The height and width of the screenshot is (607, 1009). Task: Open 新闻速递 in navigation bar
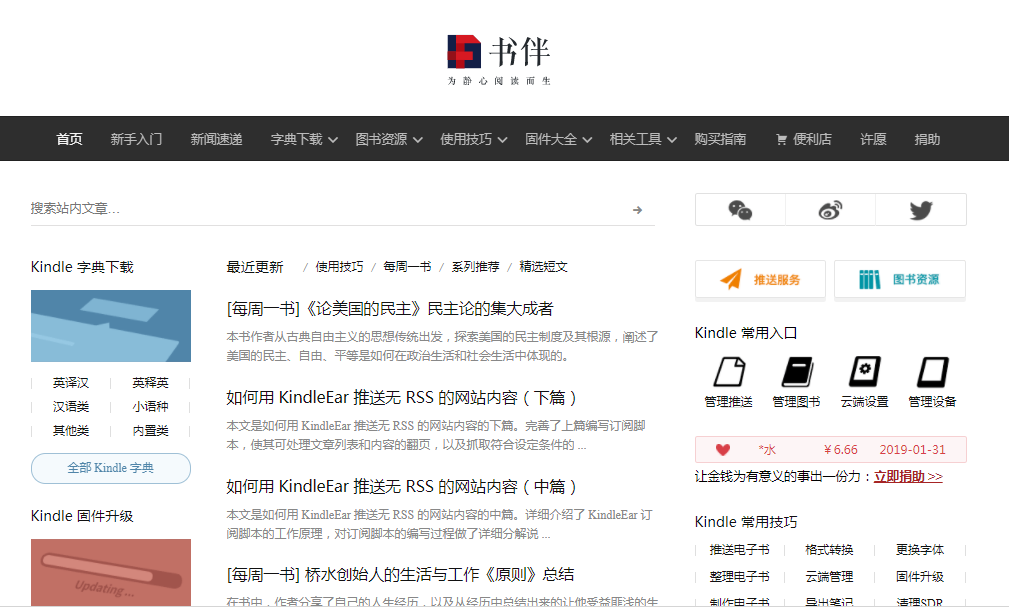216,139
